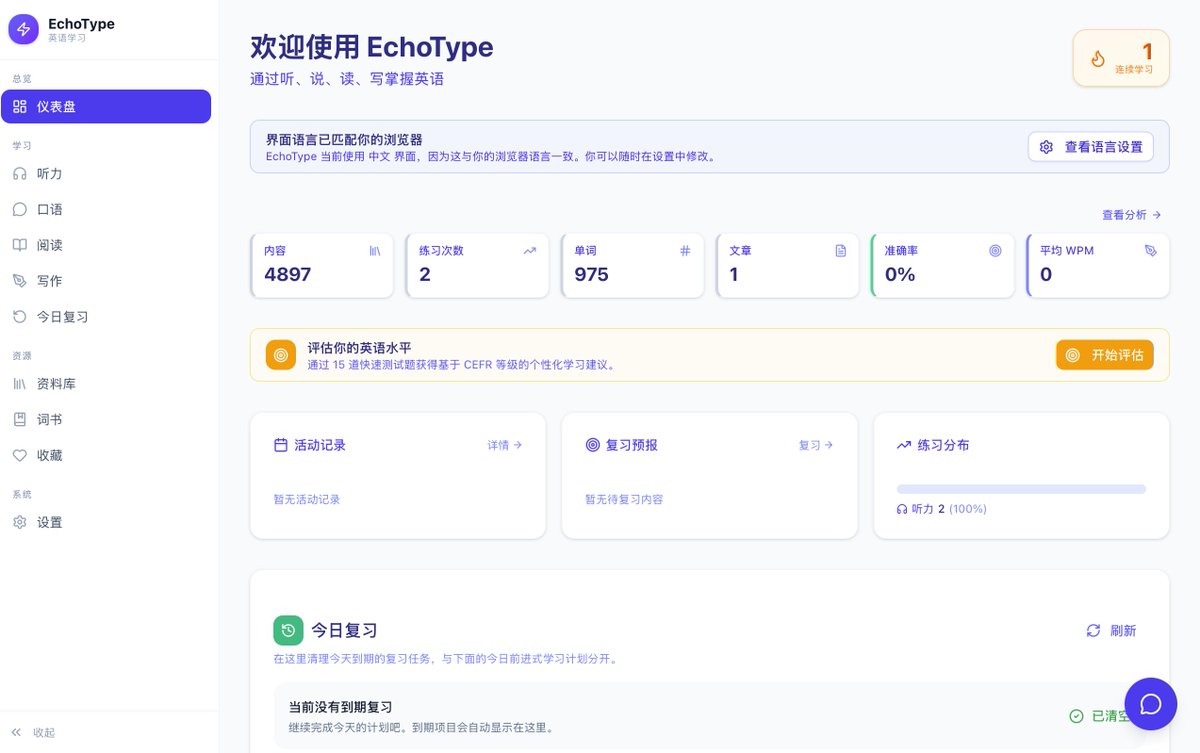
Task: Click the calendar icon beside 活动记录
Action: click(x=281, y=445)
